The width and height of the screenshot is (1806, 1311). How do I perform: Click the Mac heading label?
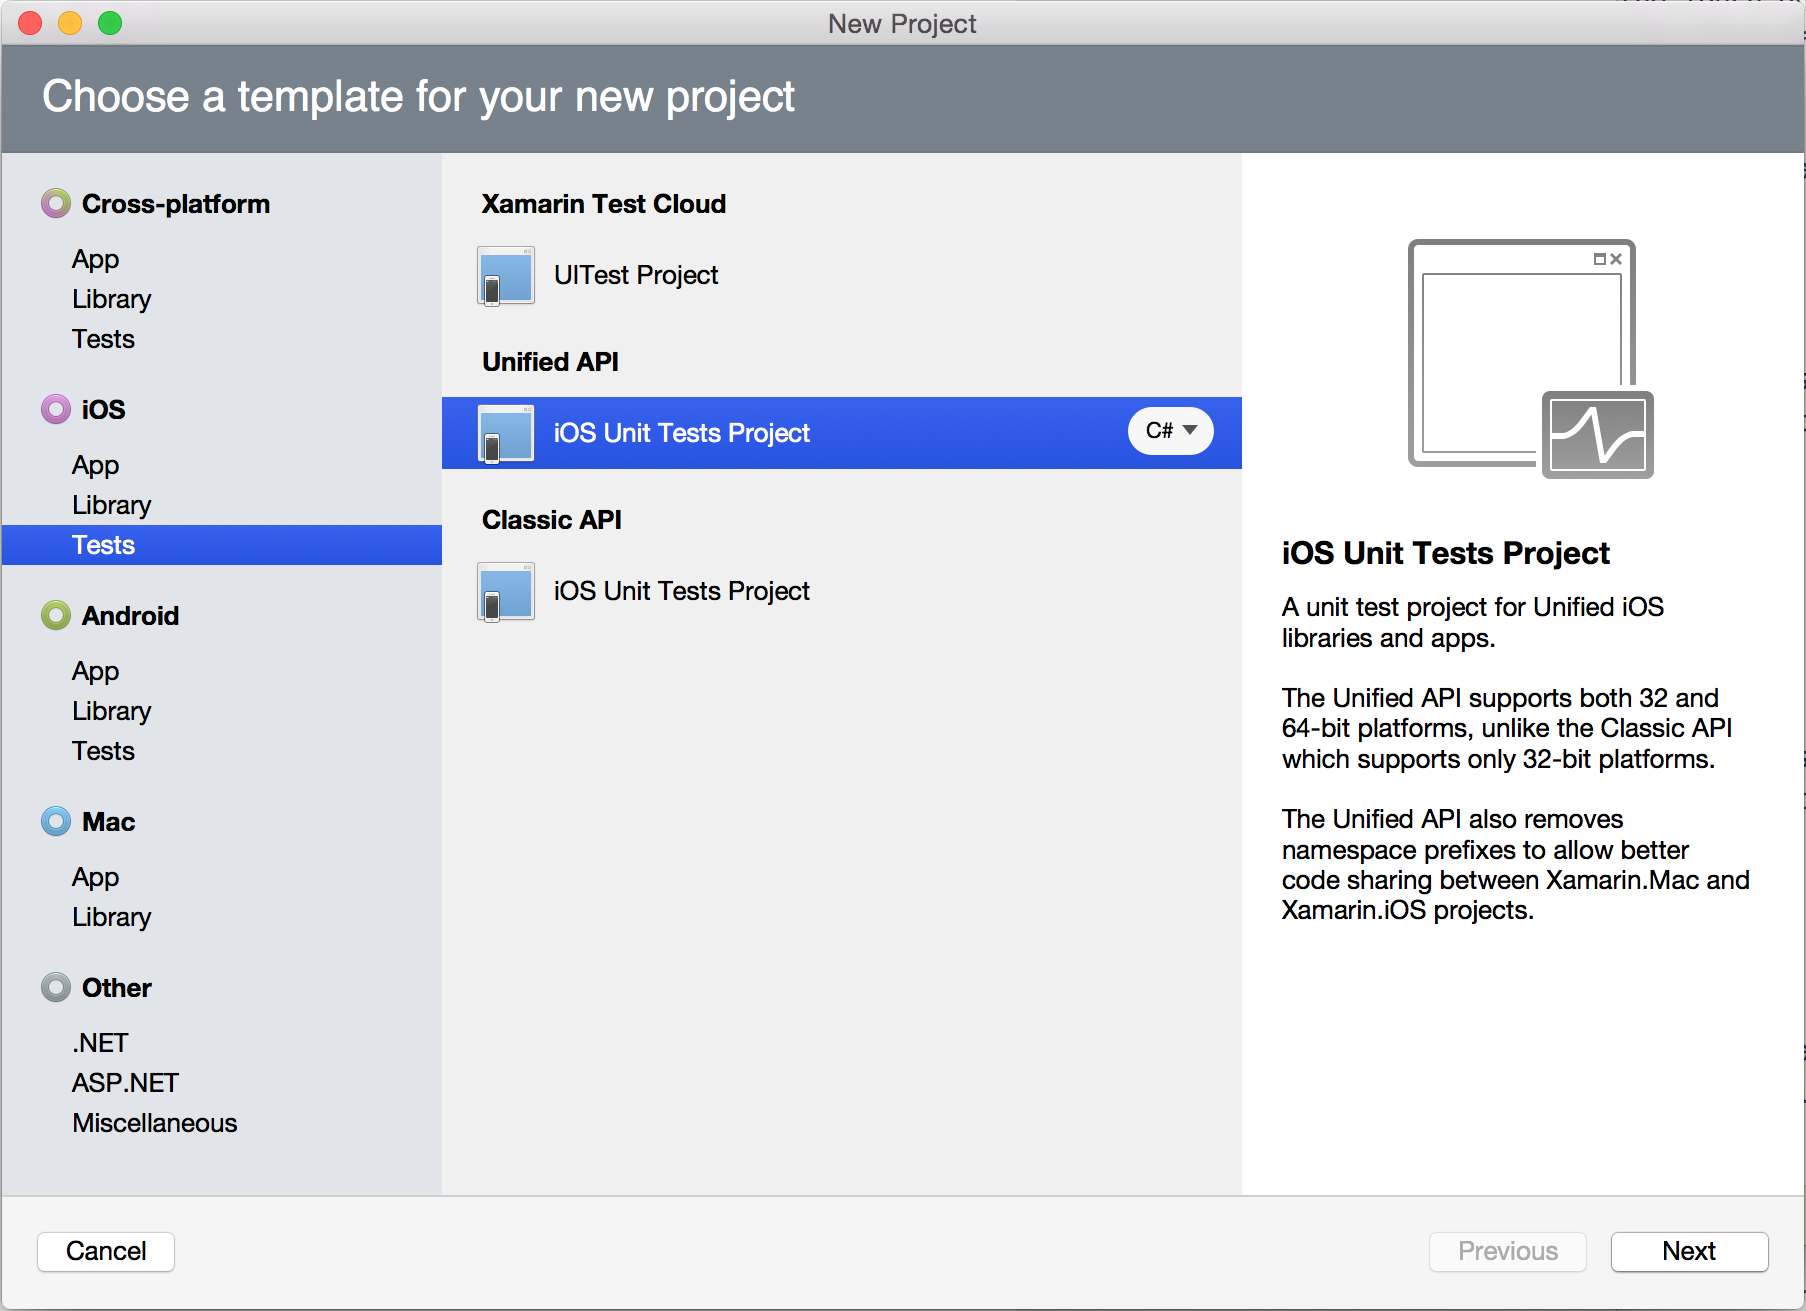(108, 821)
